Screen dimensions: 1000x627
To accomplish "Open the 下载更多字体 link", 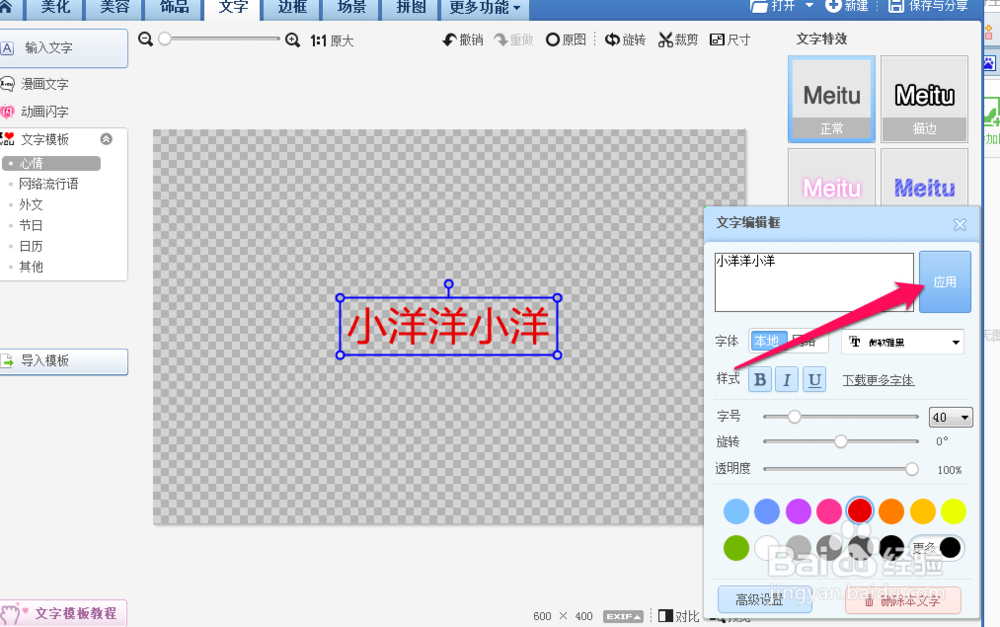I will [878, 380].
